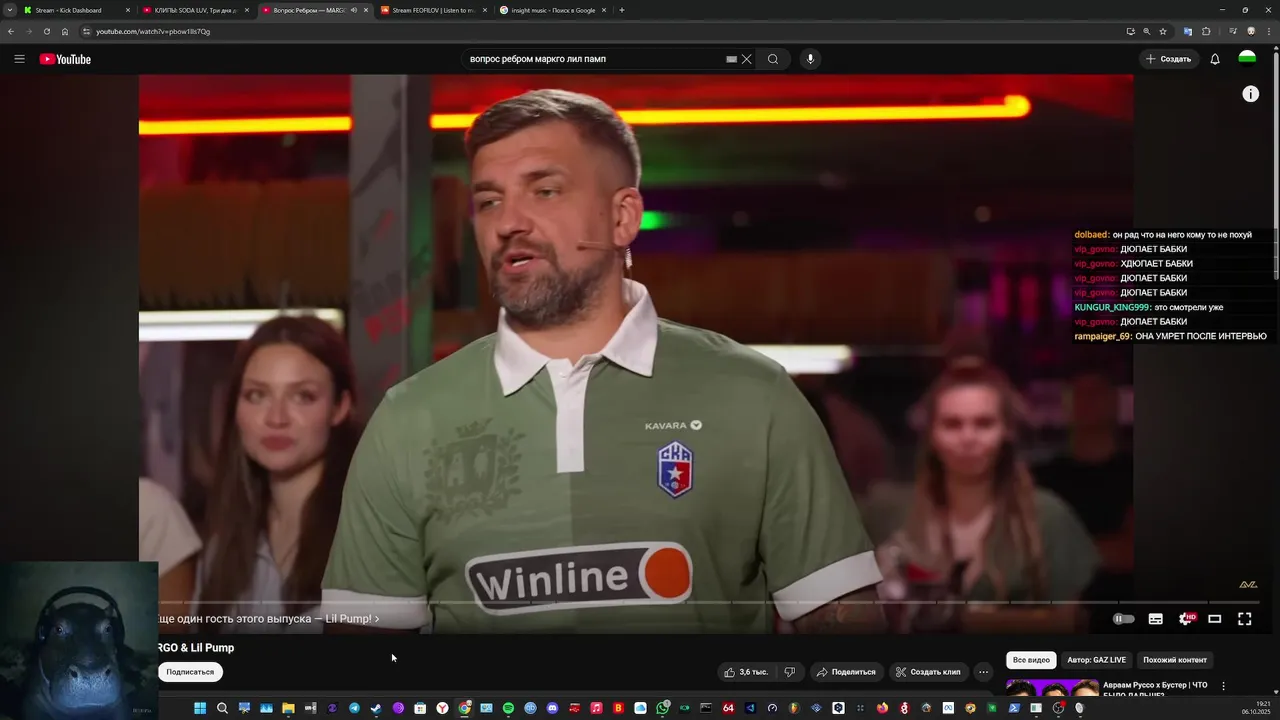The height and width of the screenshot is (720, 1280).
Task: Click the Поделиться share button
Action: tap(846, 672)
